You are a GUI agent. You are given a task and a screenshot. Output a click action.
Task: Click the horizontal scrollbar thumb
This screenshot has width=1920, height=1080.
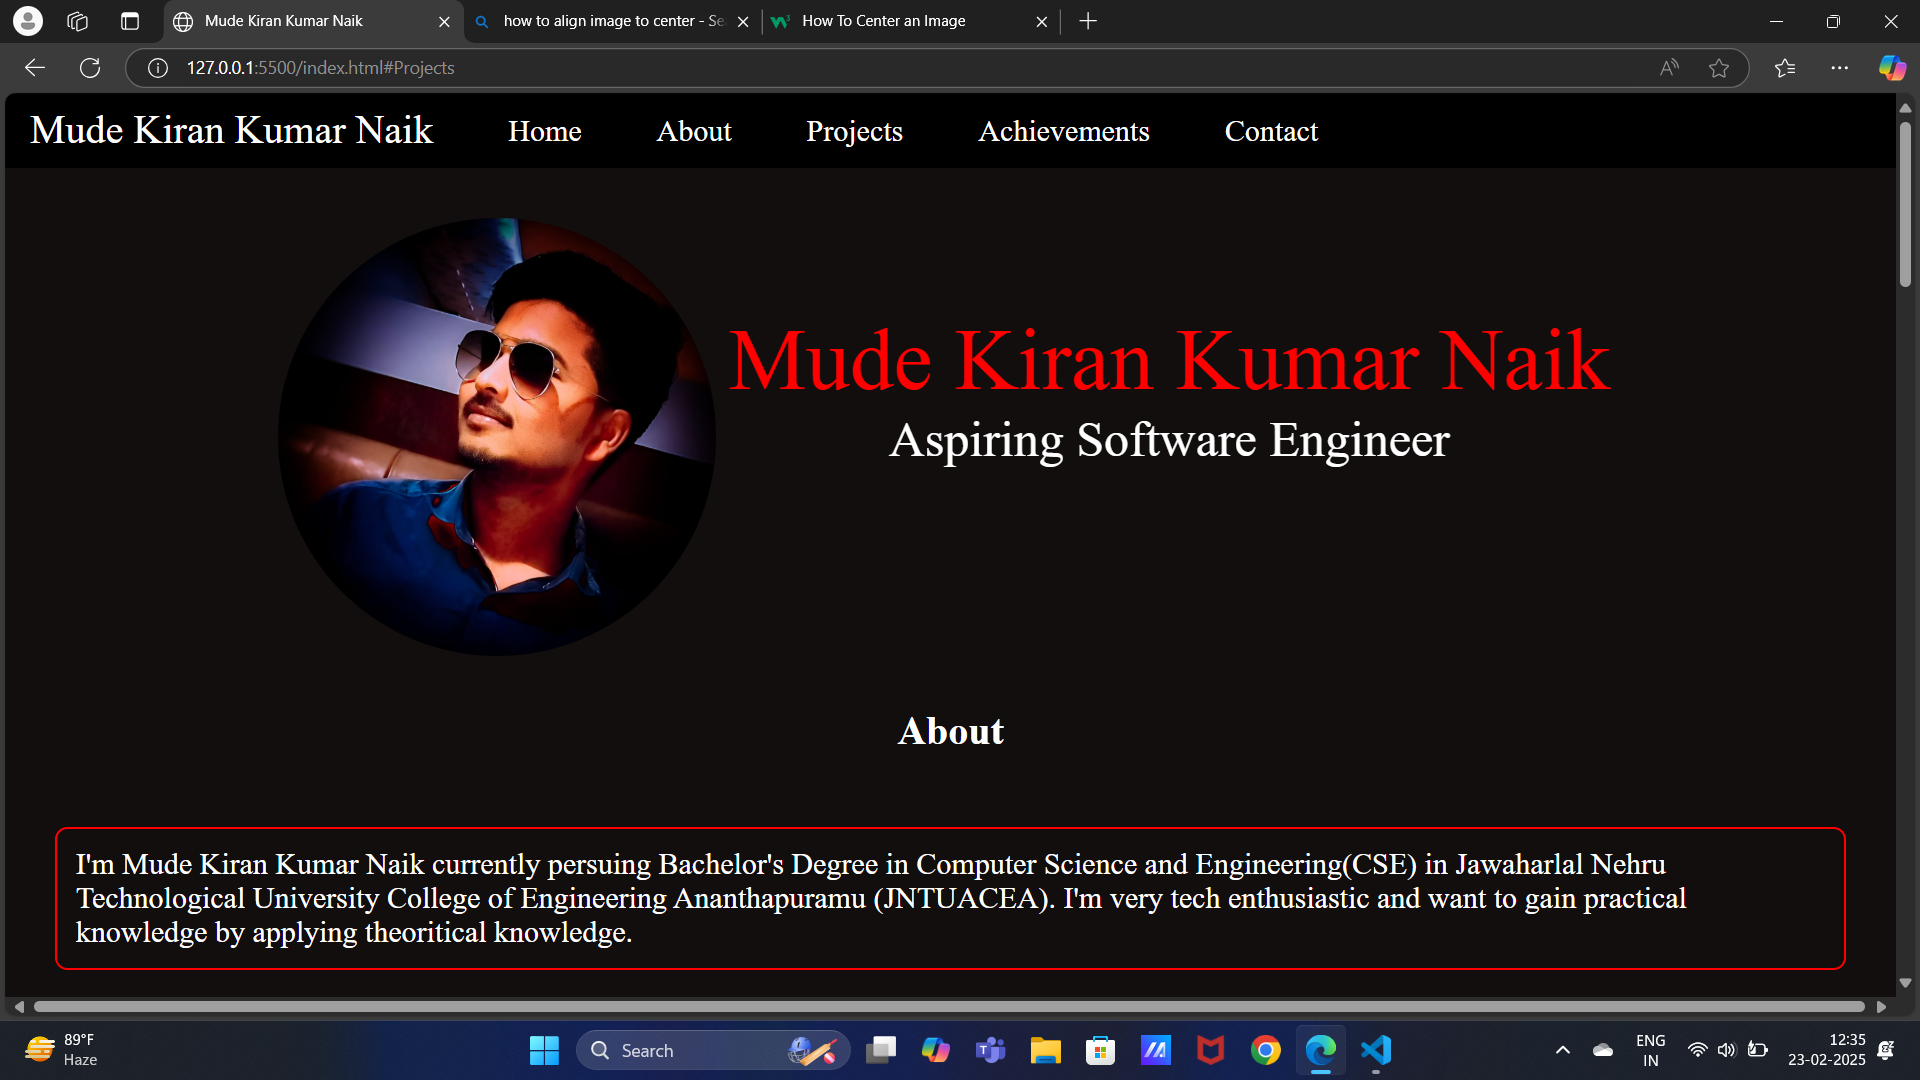point(949,1006)
